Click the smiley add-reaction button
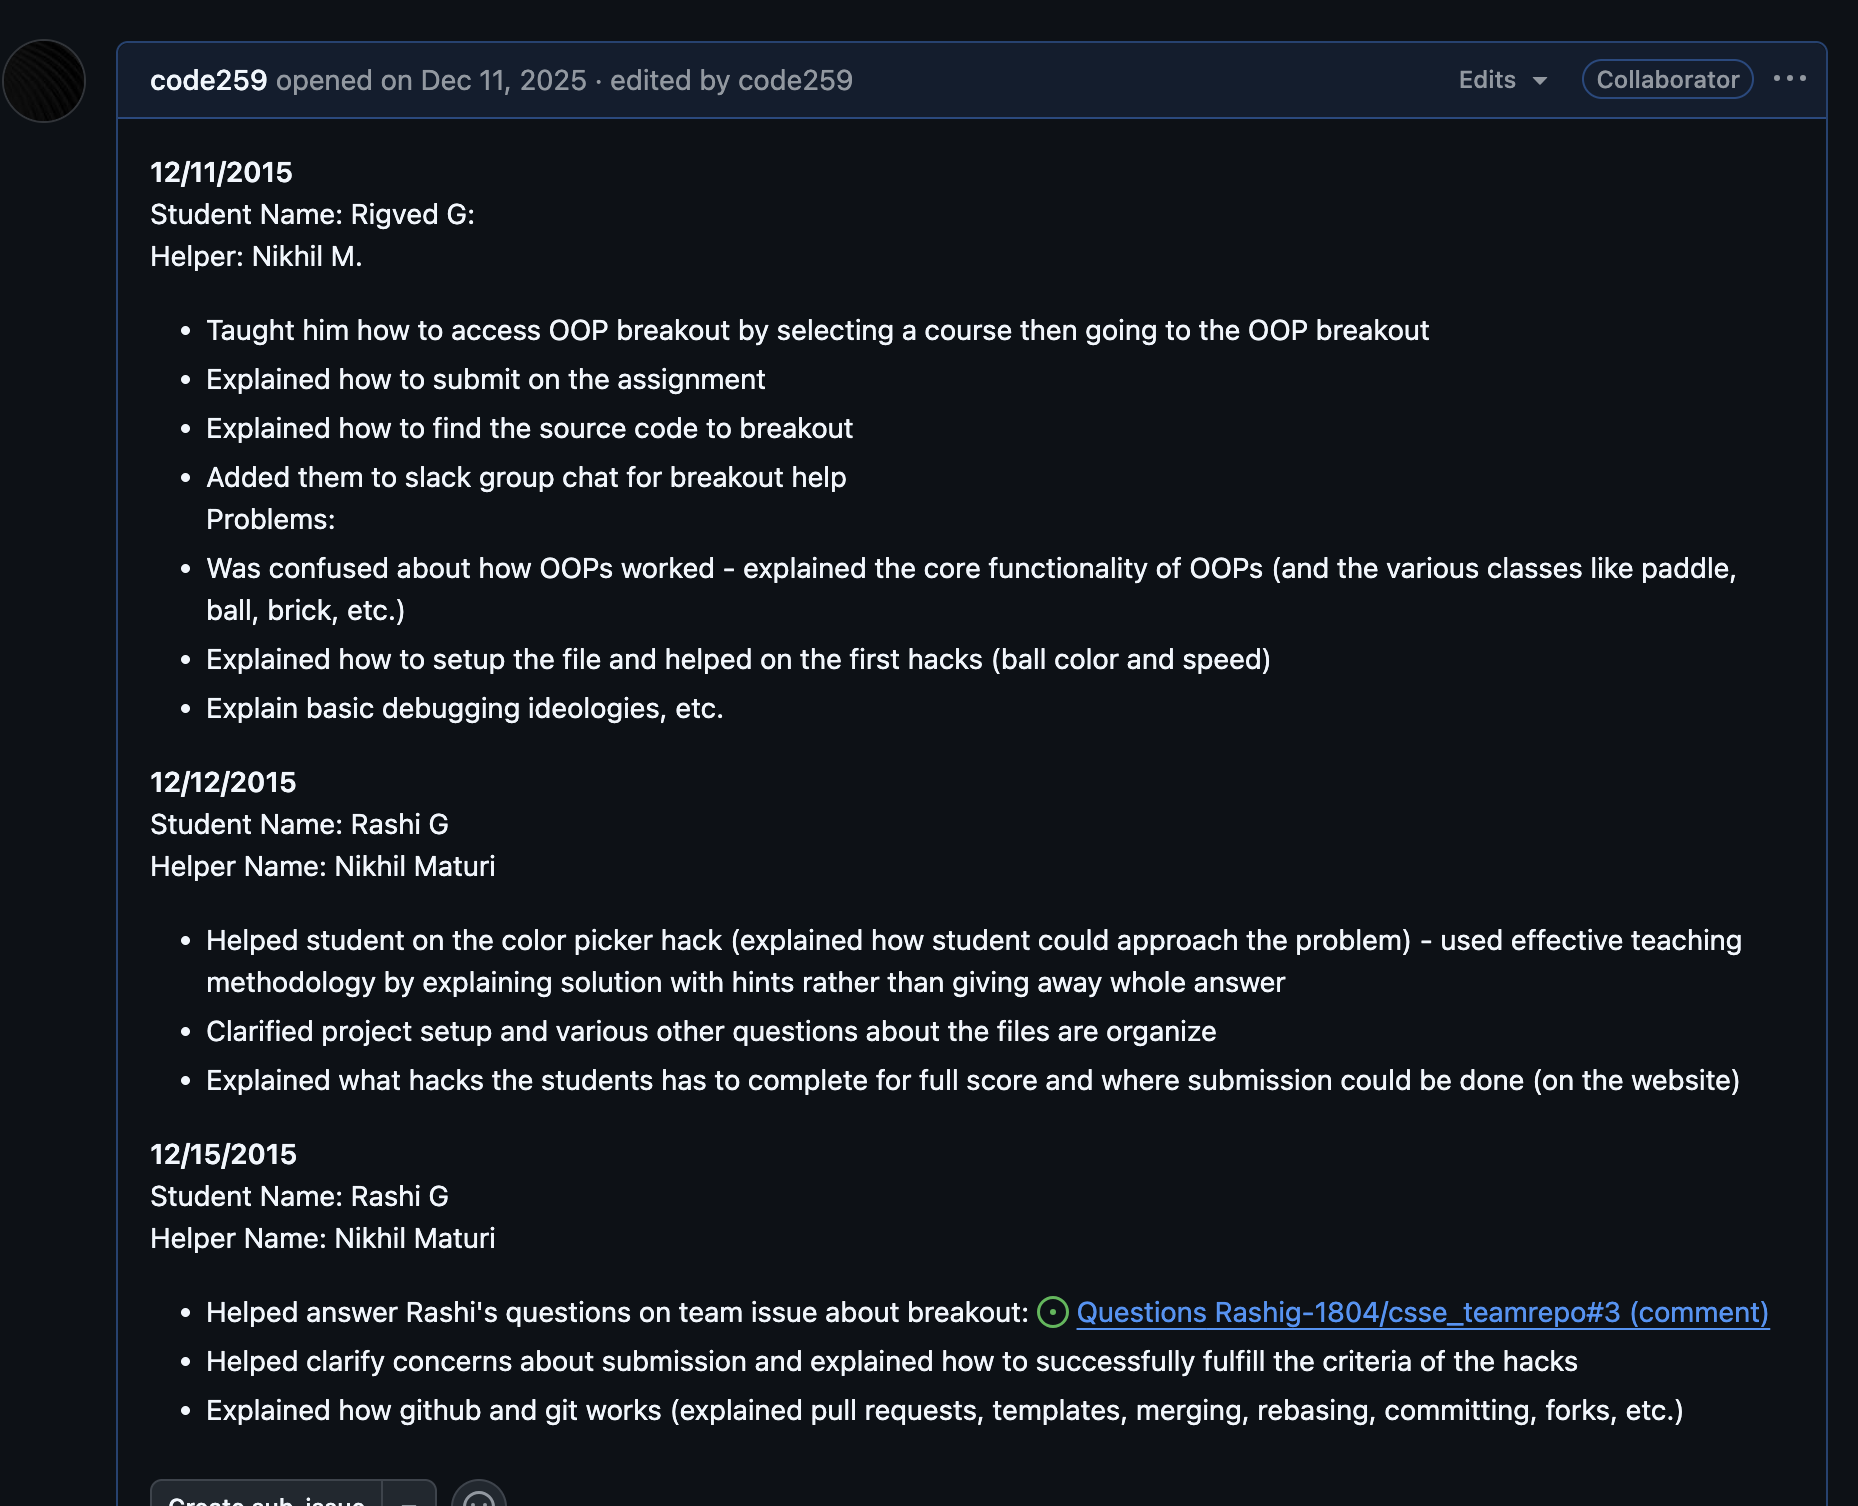1858x1506 pixels. 479,1497
